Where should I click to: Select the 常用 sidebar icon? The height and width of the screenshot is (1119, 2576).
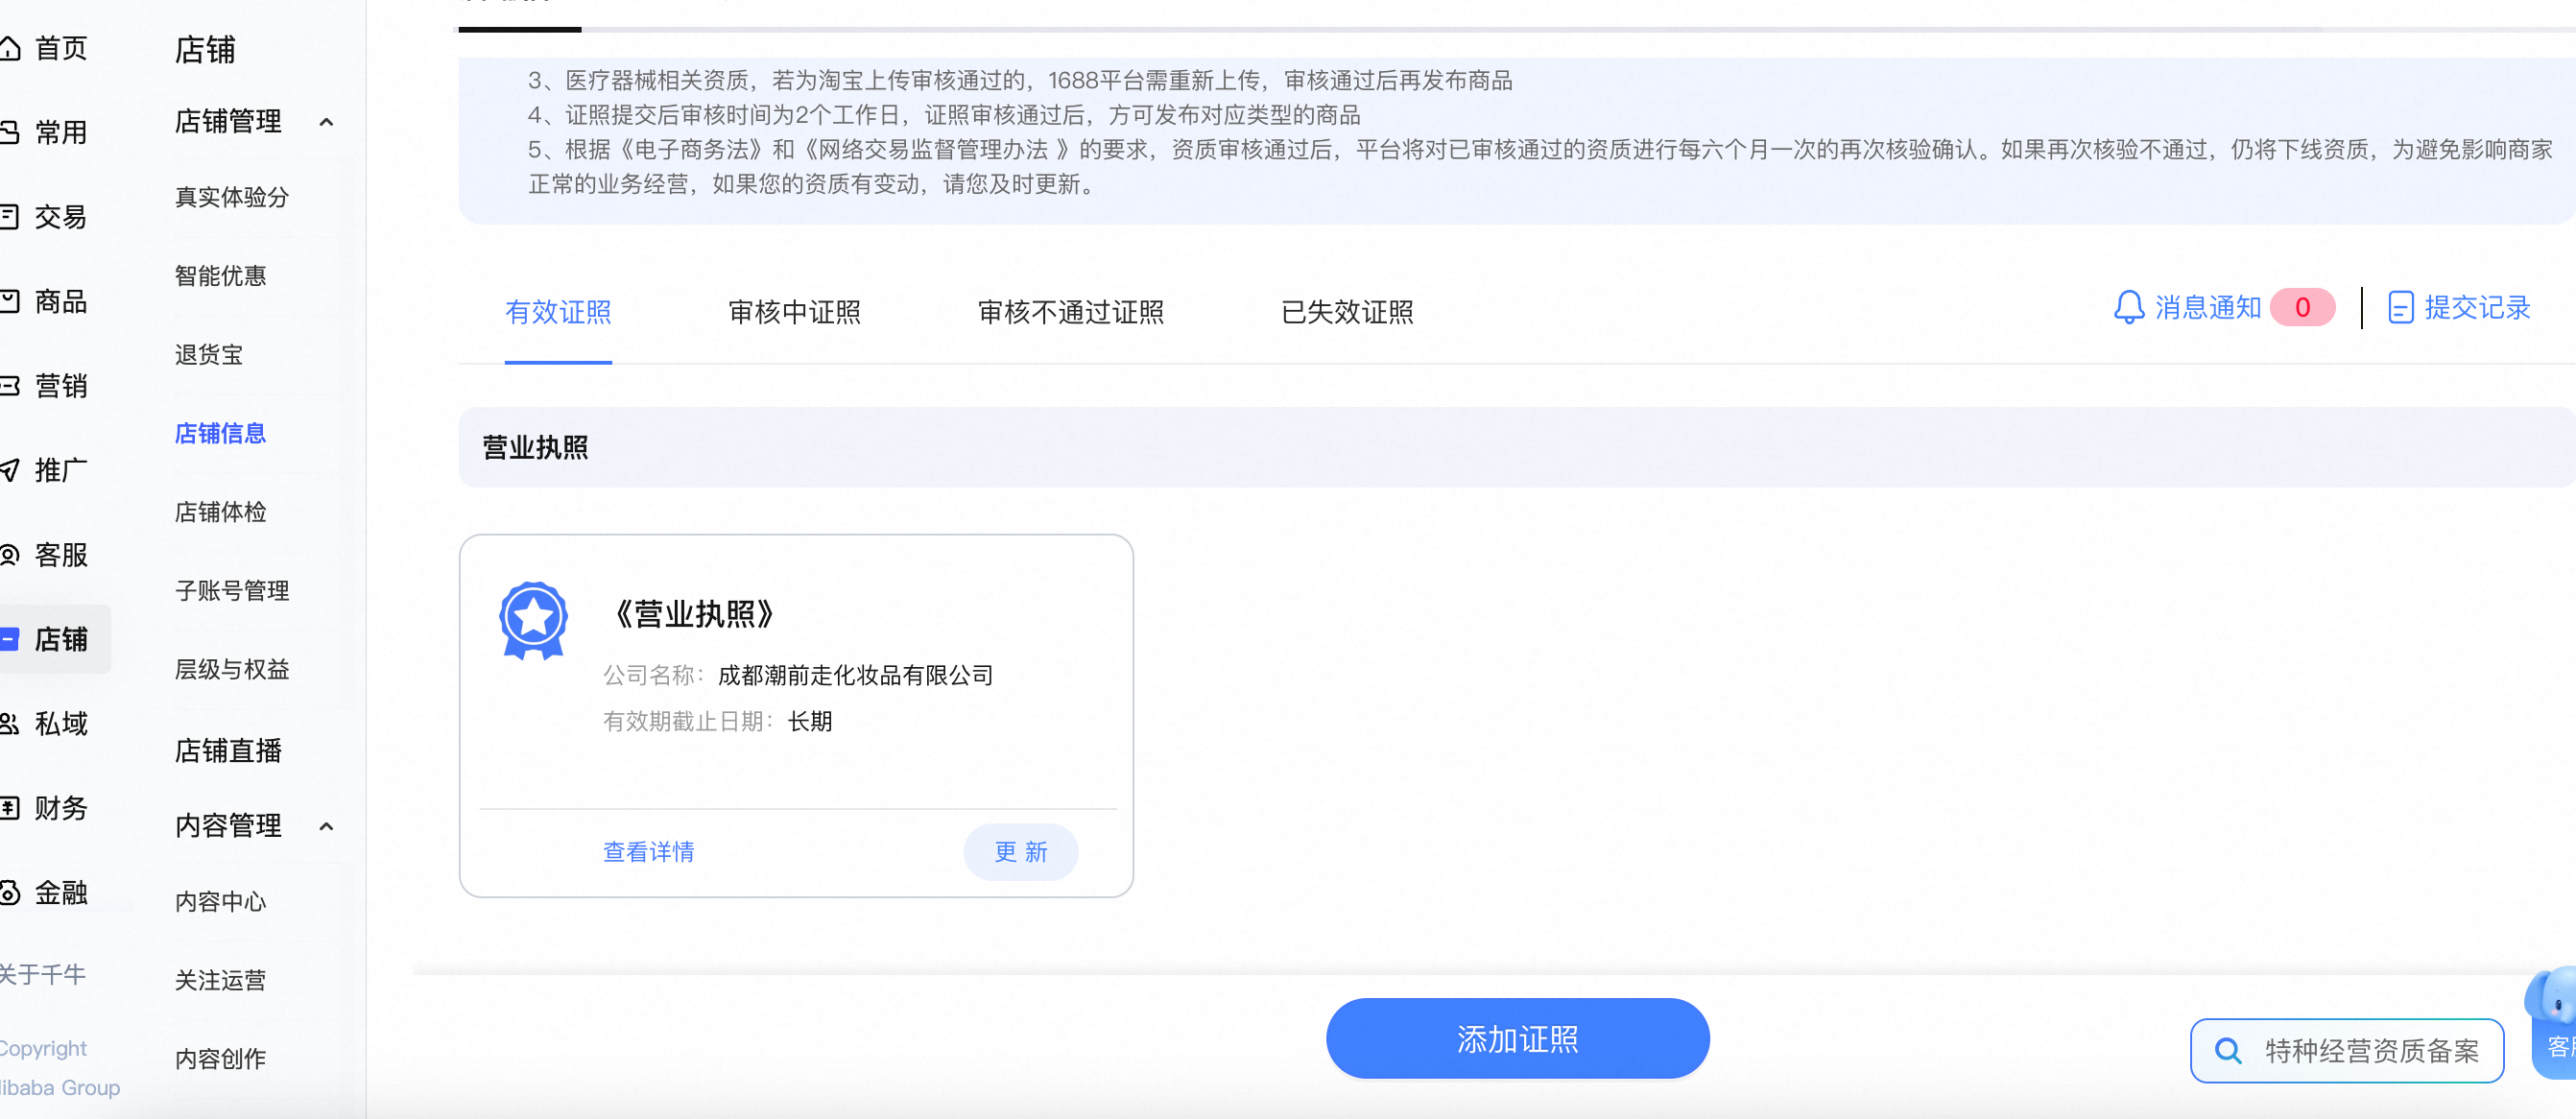coord(10,132)
